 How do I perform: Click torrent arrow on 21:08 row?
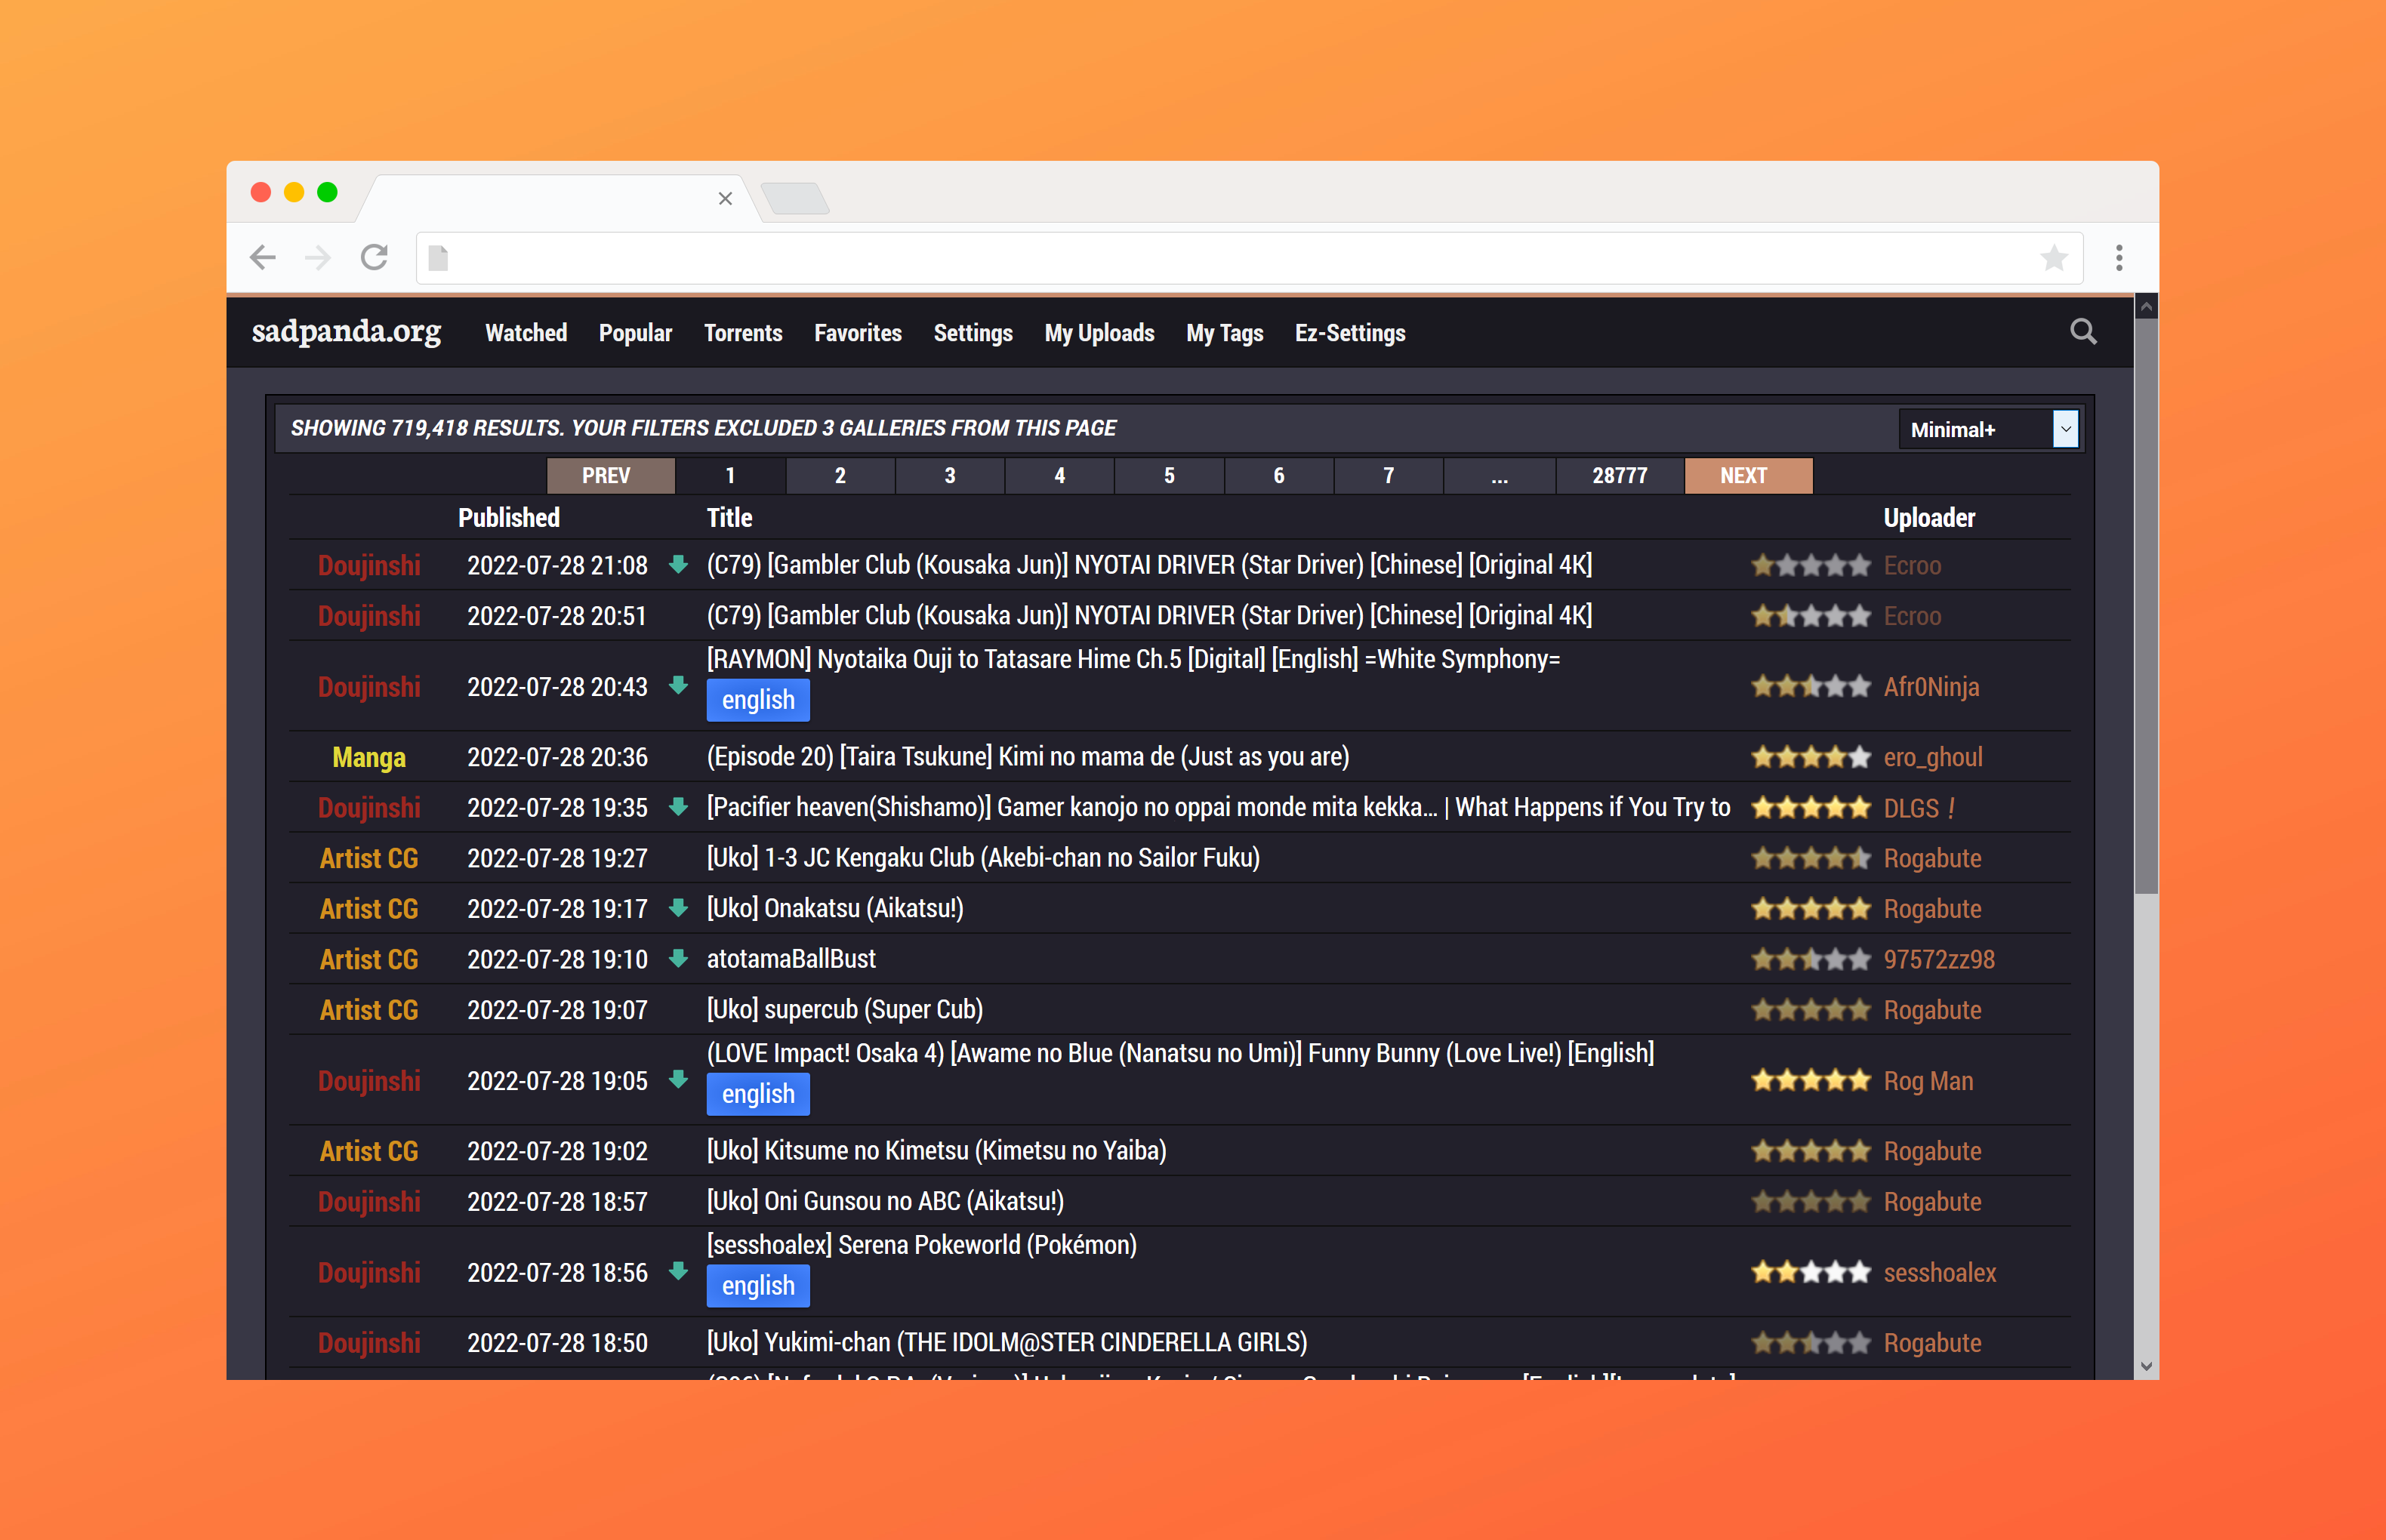pos(678,564)
